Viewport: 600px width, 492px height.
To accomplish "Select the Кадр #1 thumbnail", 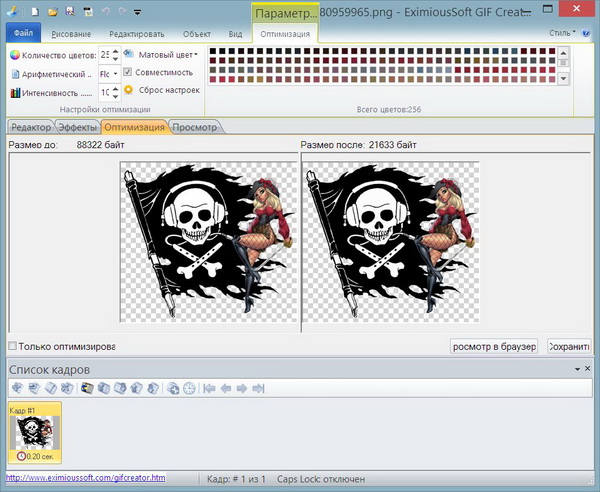I will point(35,432).
